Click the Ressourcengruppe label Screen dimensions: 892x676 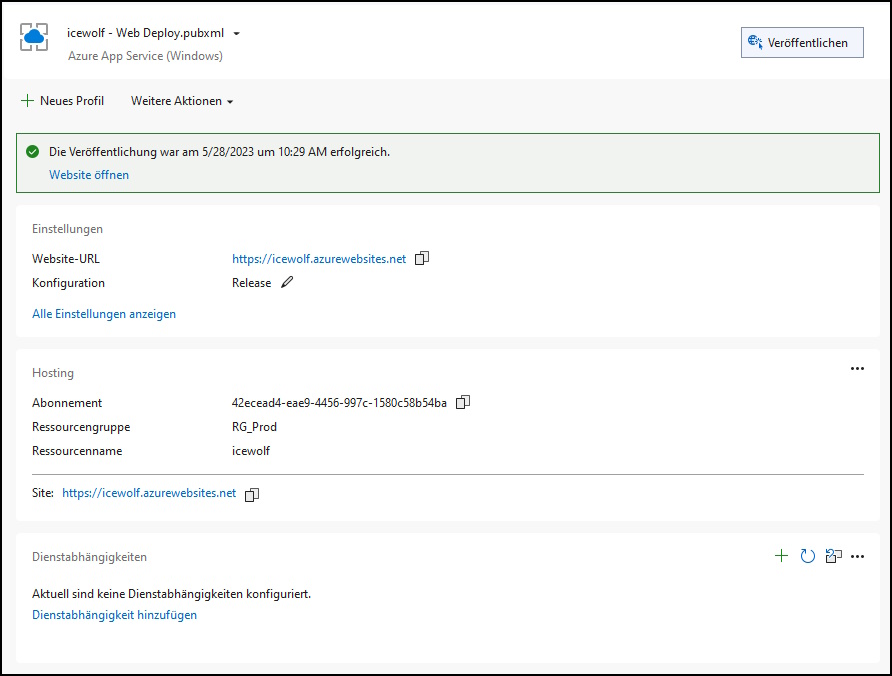click(81, 427)
